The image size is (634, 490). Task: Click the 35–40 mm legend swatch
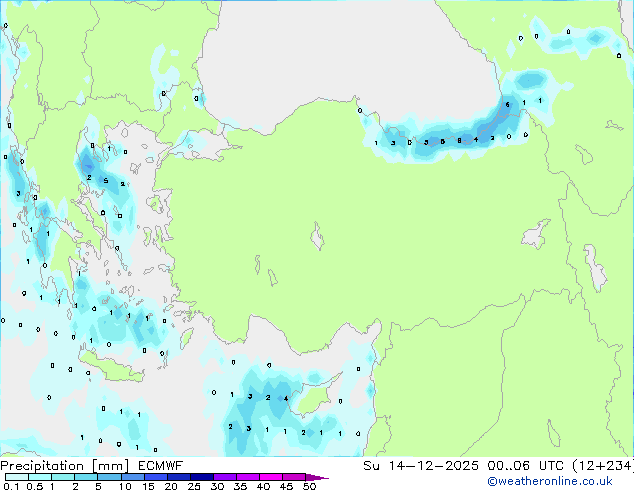click(247, 477)
